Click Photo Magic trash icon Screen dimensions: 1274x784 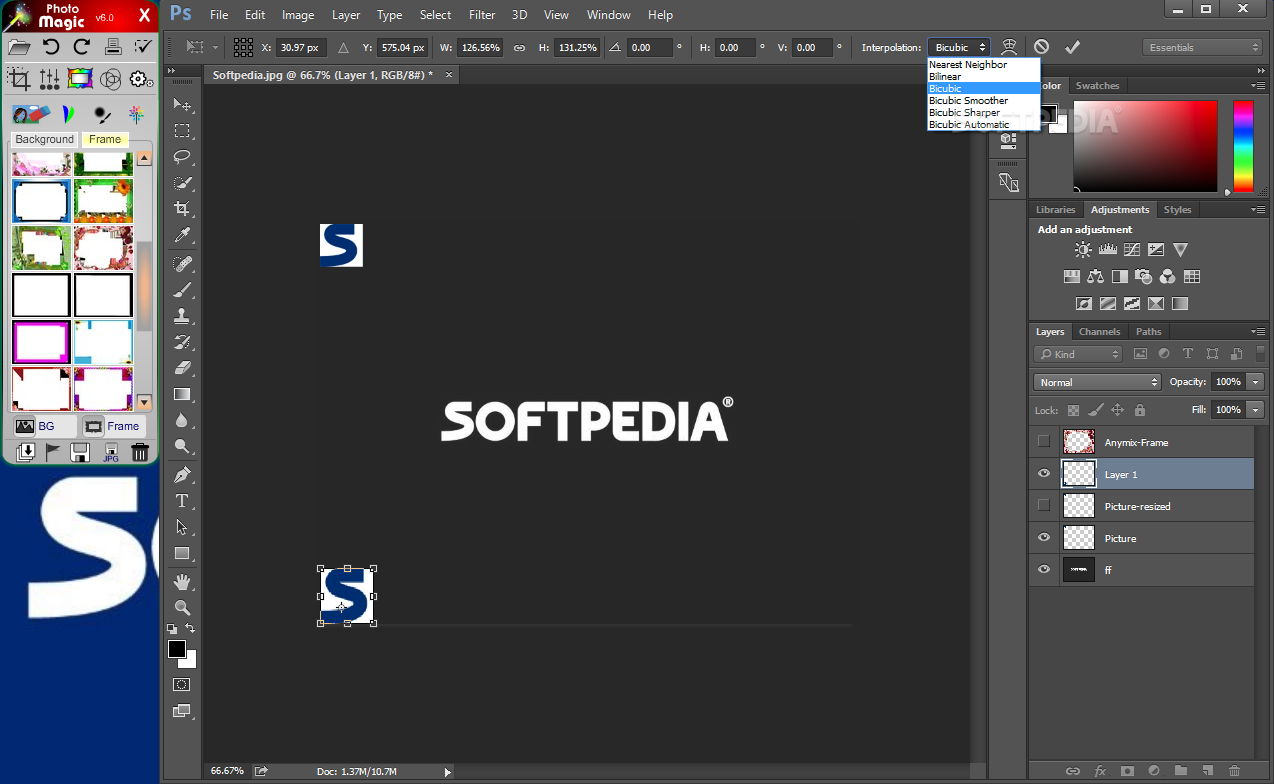[x=140, y=453]
